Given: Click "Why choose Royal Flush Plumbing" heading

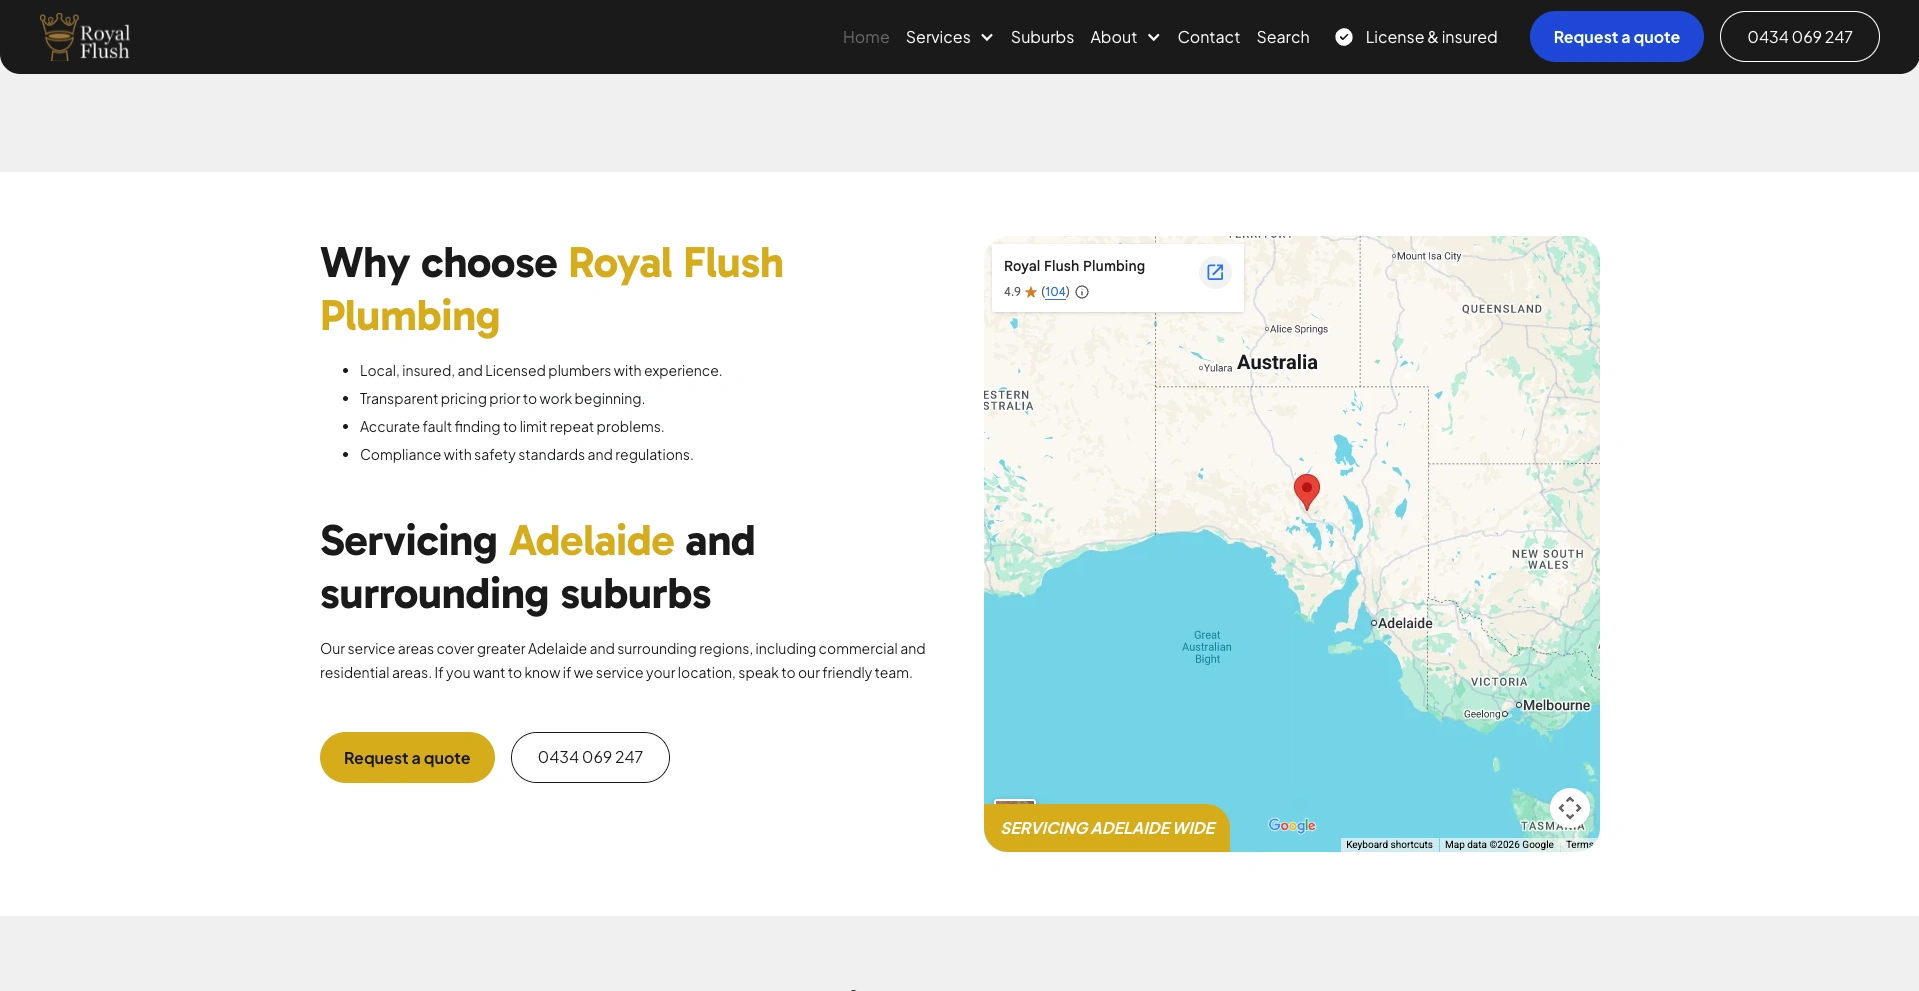Looking at the screenshot, I should (552, 289).
